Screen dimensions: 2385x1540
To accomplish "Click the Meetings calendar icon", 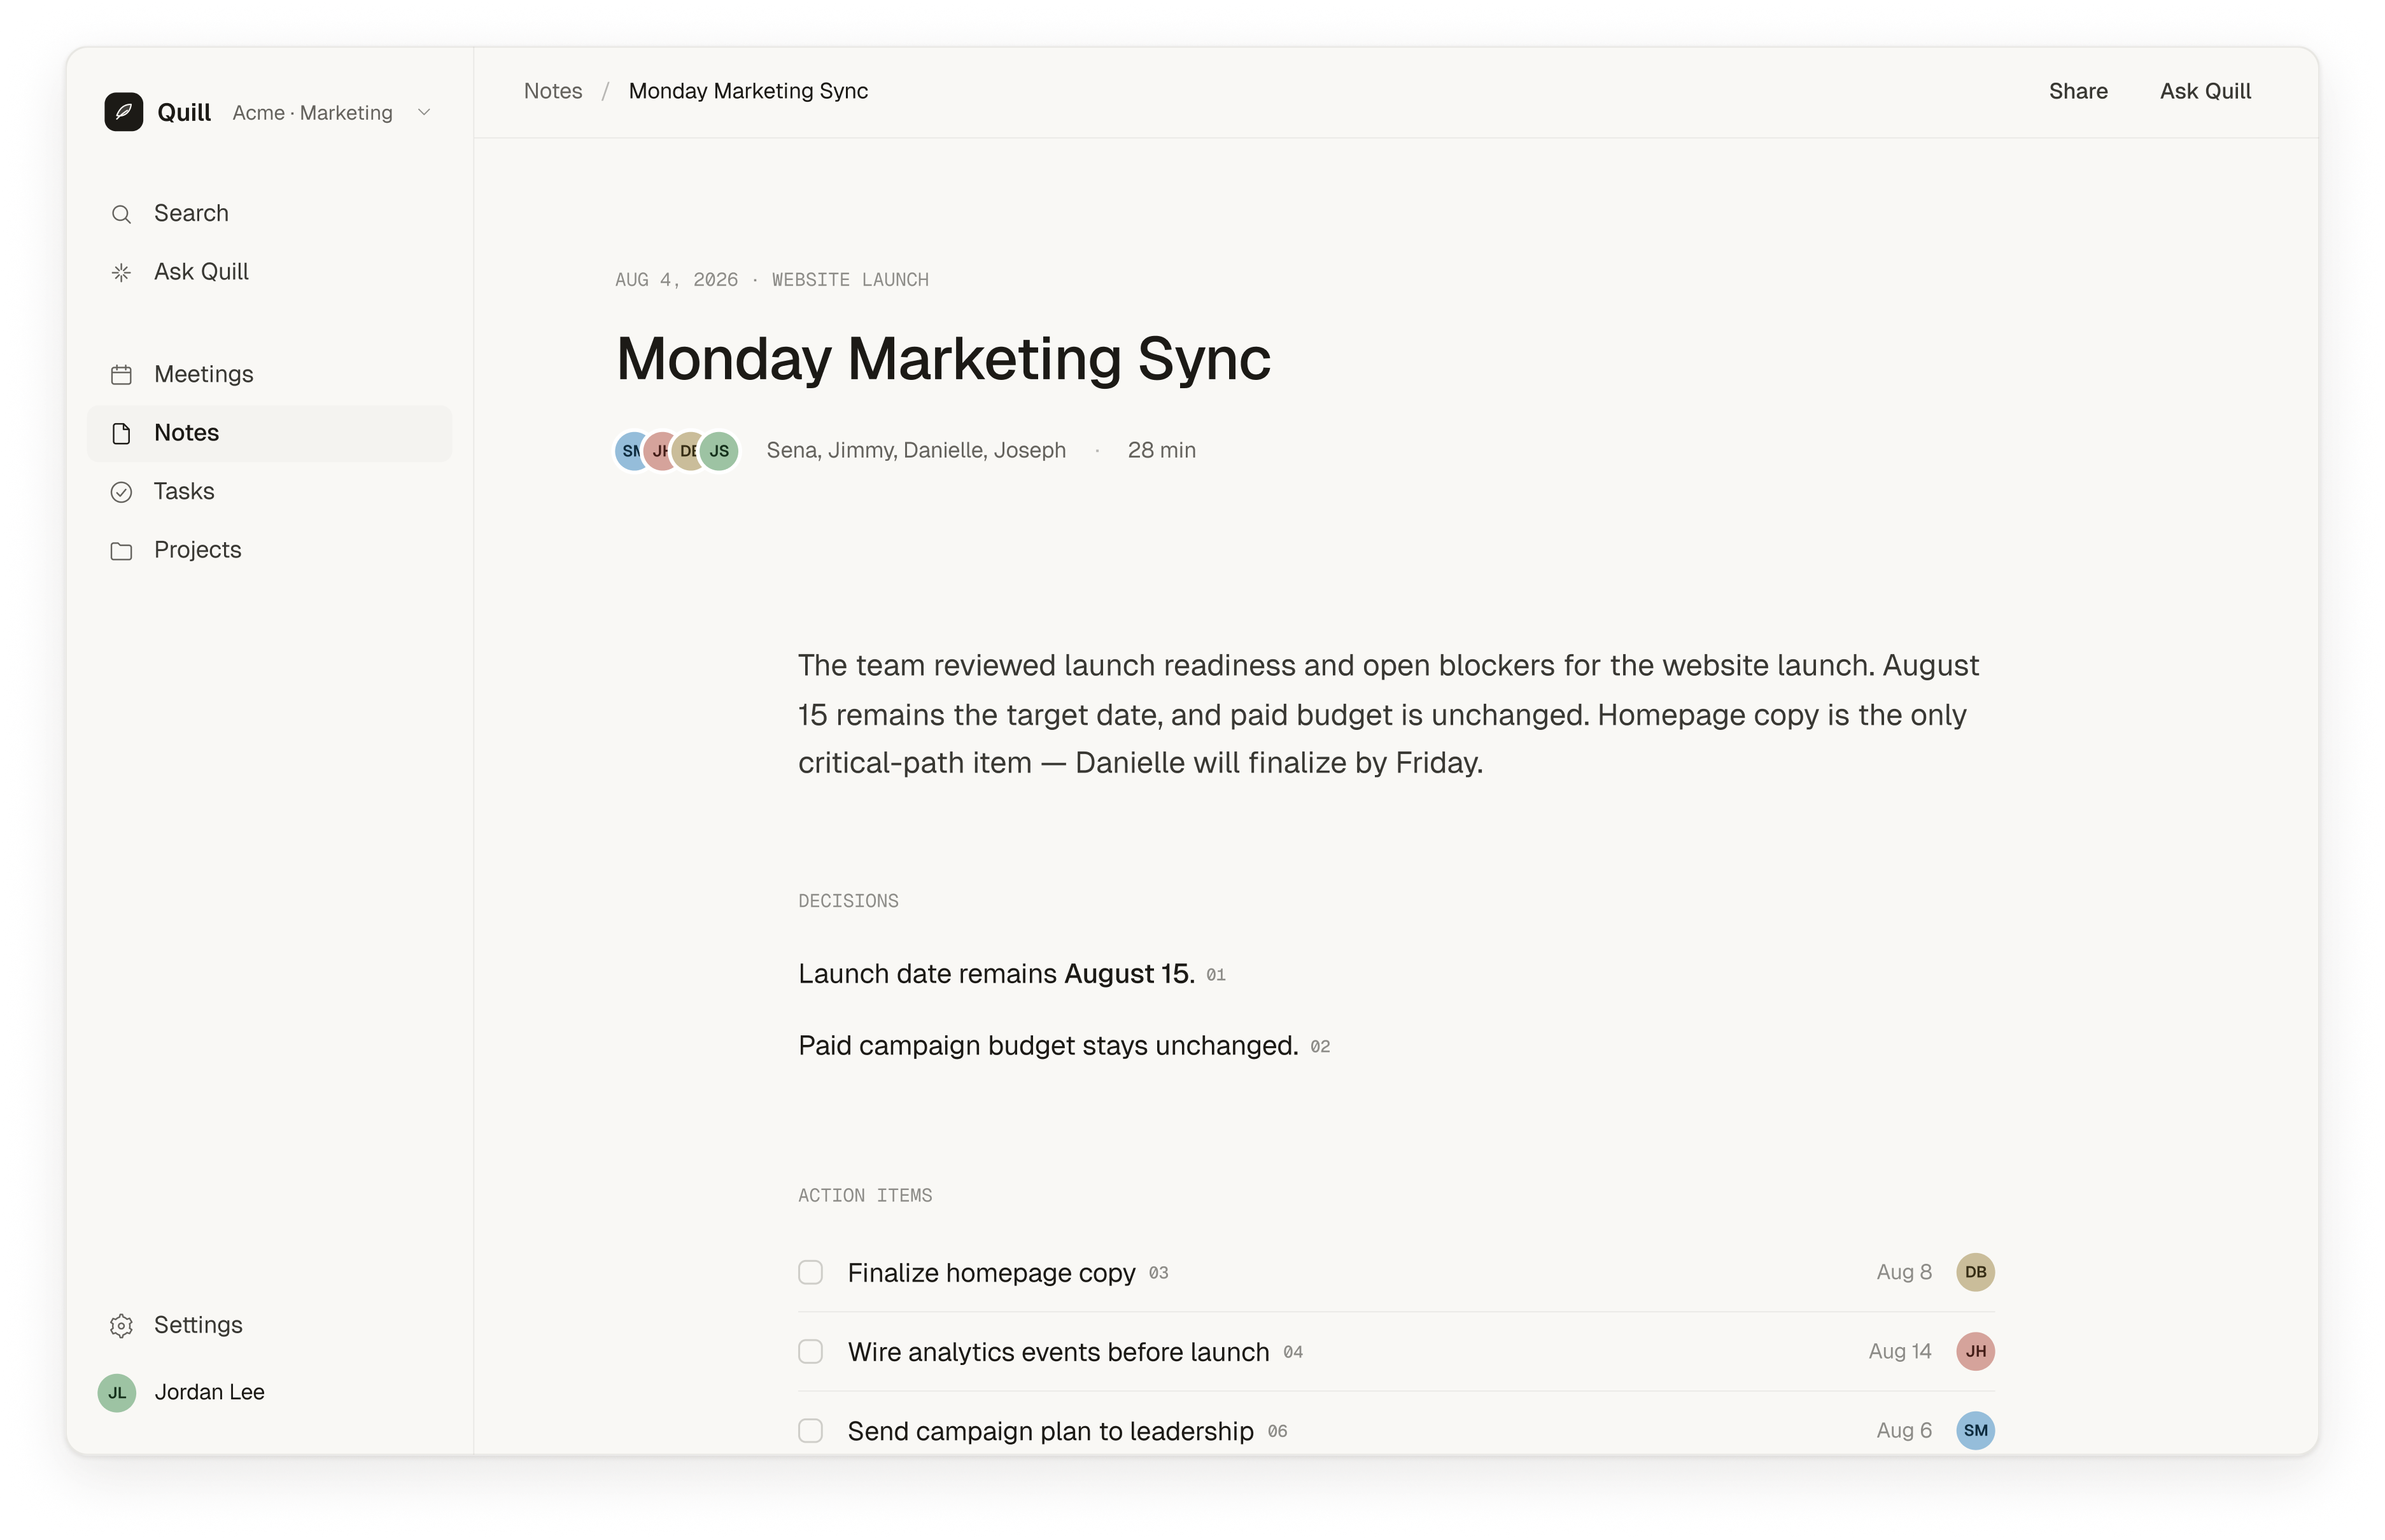I will (x=121, y=375).
